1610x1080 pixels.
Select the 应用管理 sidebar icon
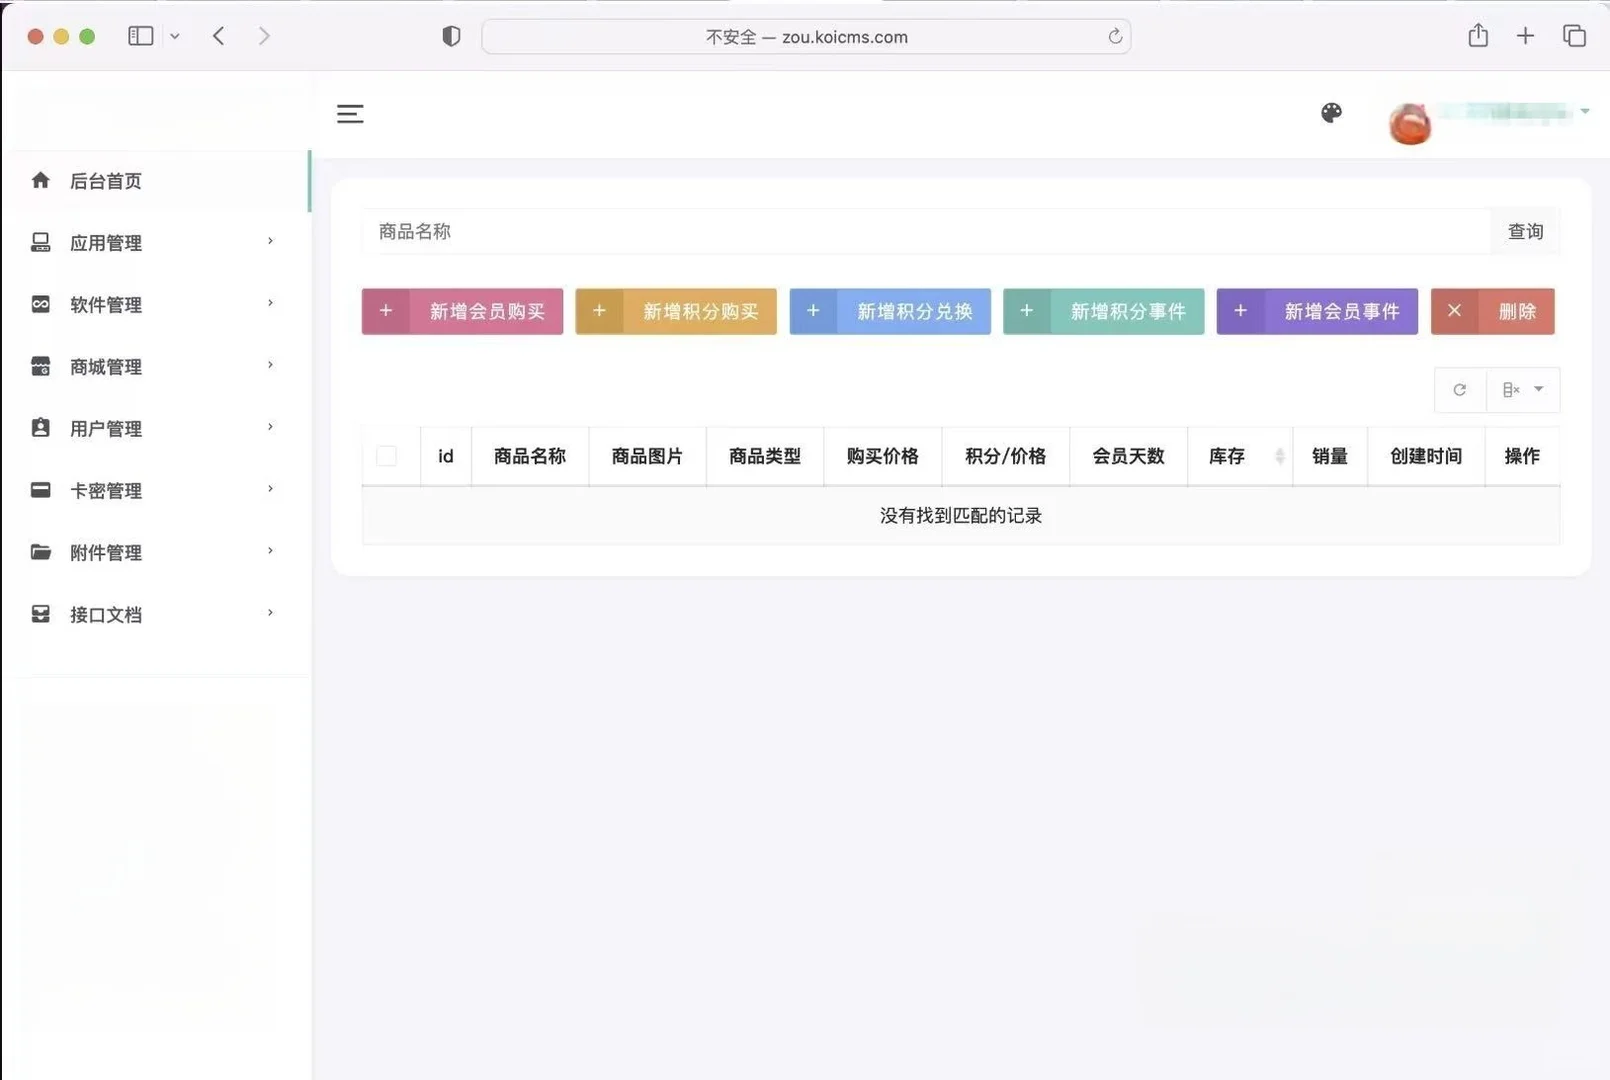(x=41, y=241)
